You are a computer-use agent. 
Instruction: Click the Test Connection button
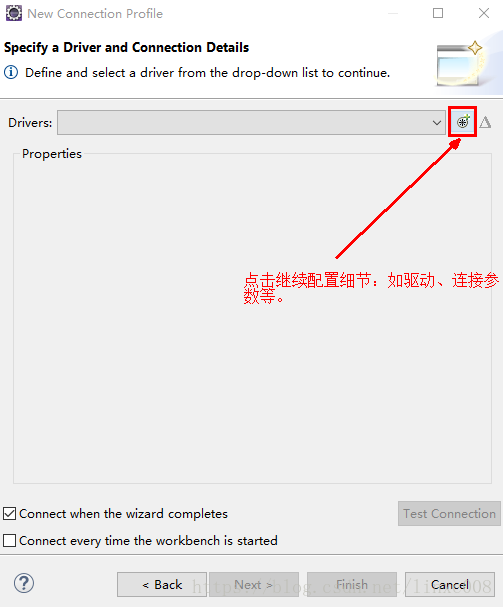pyautogui.click(x=449, y=514)
